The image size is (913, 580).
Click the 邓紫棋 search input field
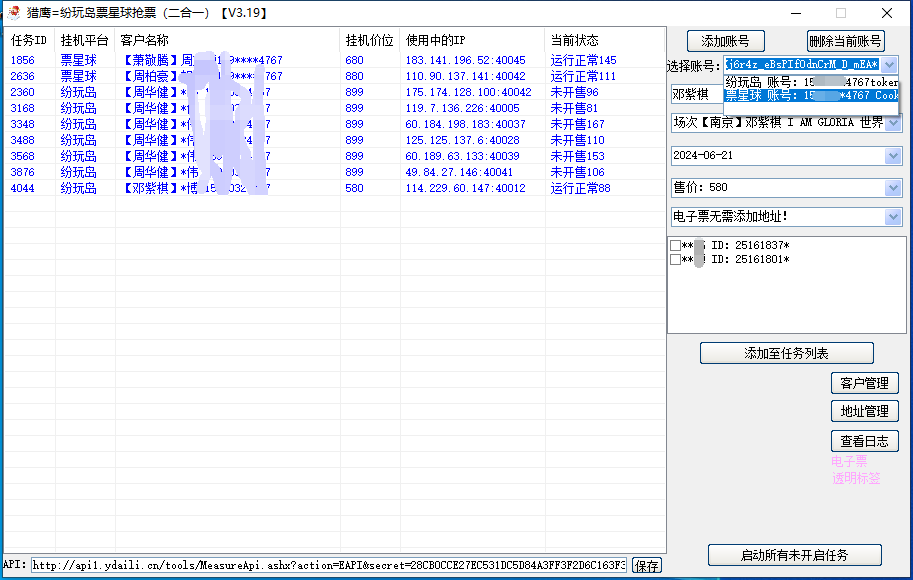point(697,94)
